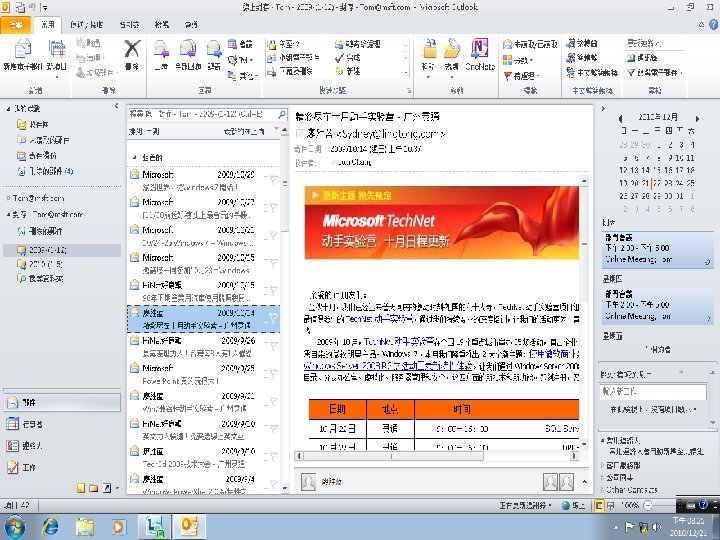Open the first TechNet hands-on lab link in the message body
The width and height of the screenshot is (720, 540).
click(379, 319)
